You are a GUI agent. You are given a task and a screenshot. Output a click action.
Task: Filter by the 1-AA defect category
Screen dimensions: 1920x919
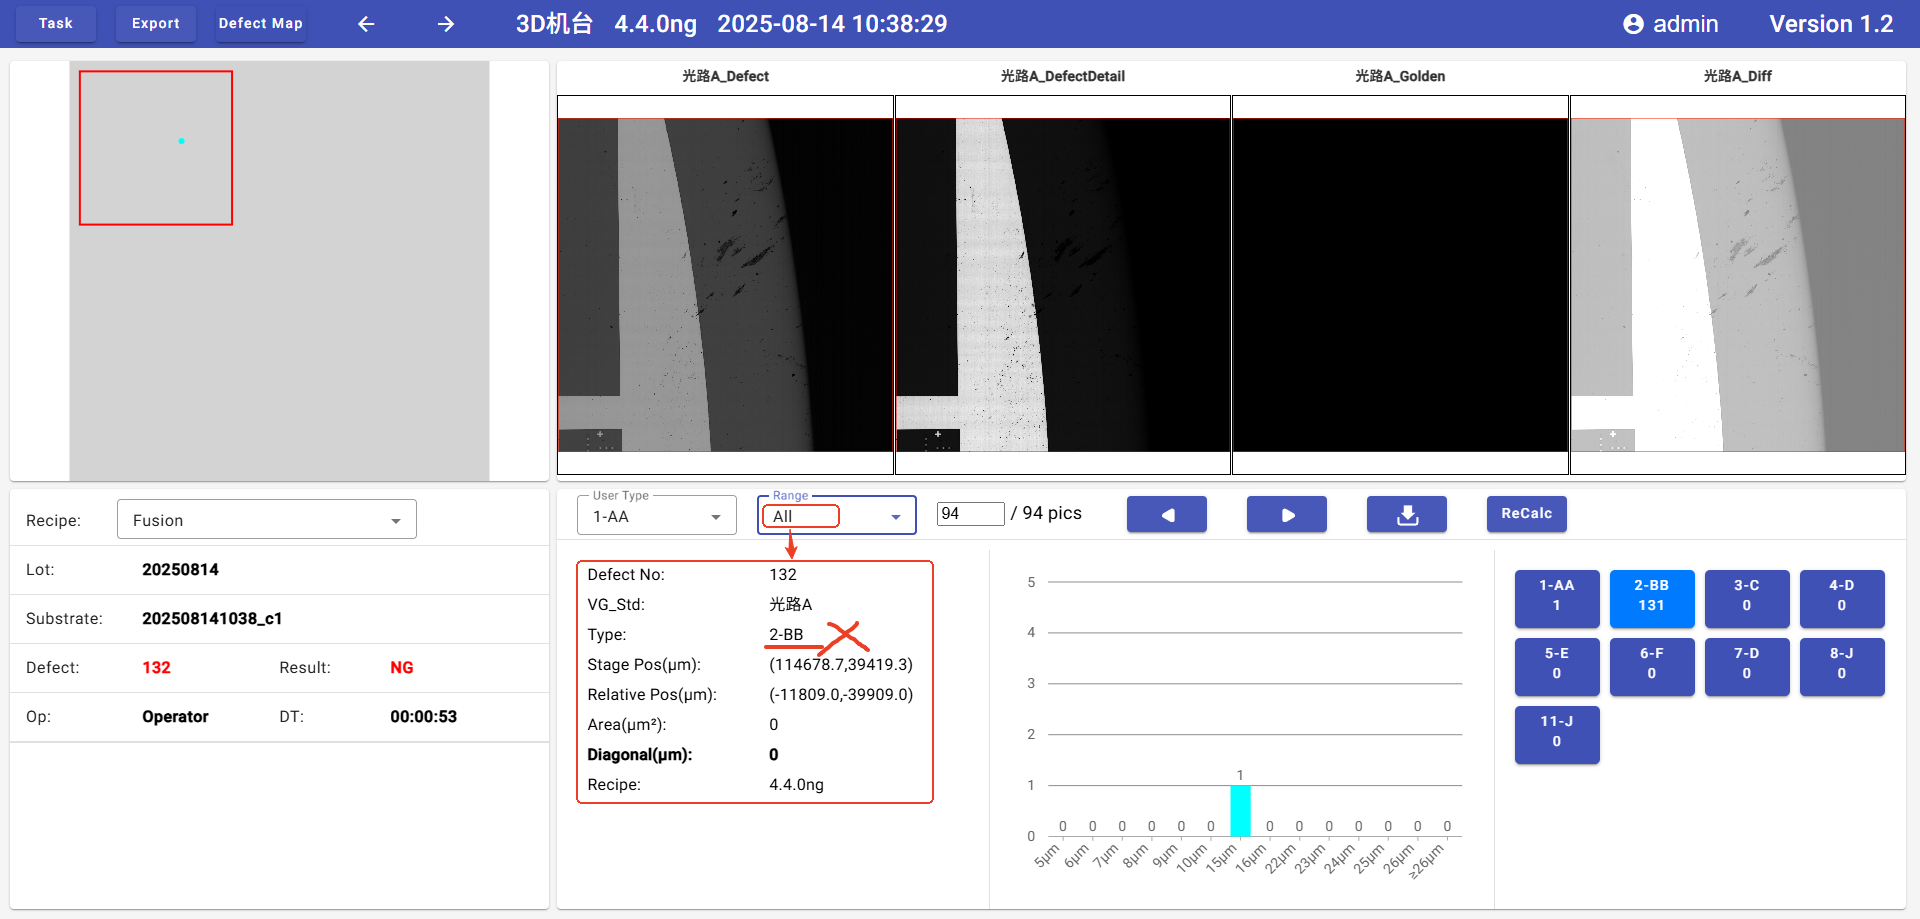click(1556, 596)
